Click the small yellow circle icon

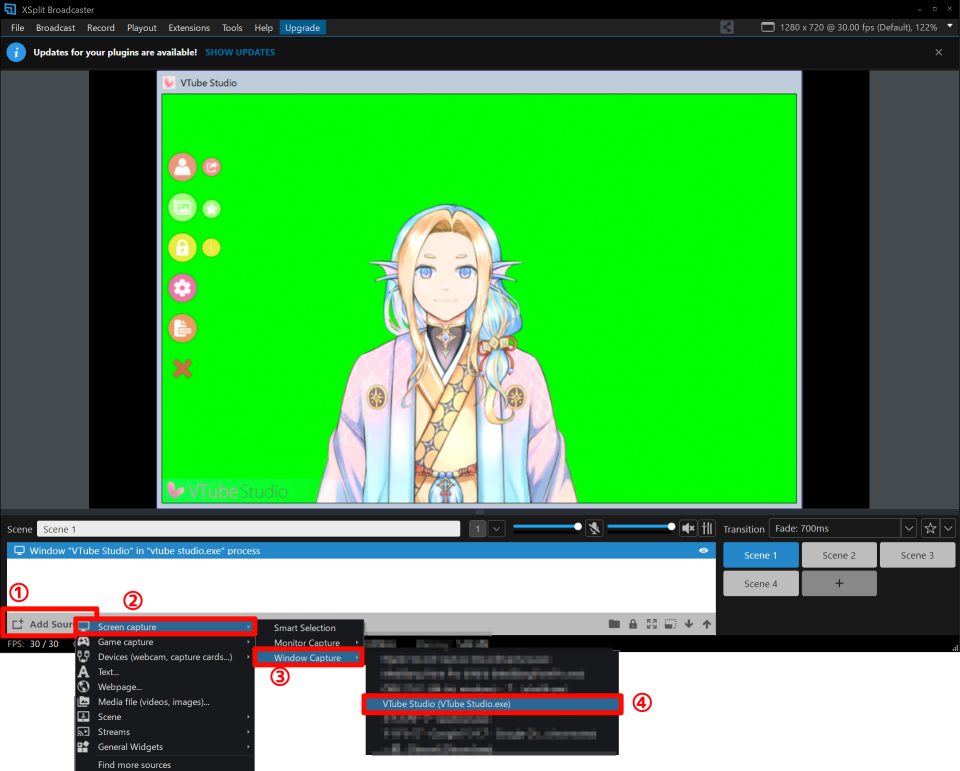(211, 247)
